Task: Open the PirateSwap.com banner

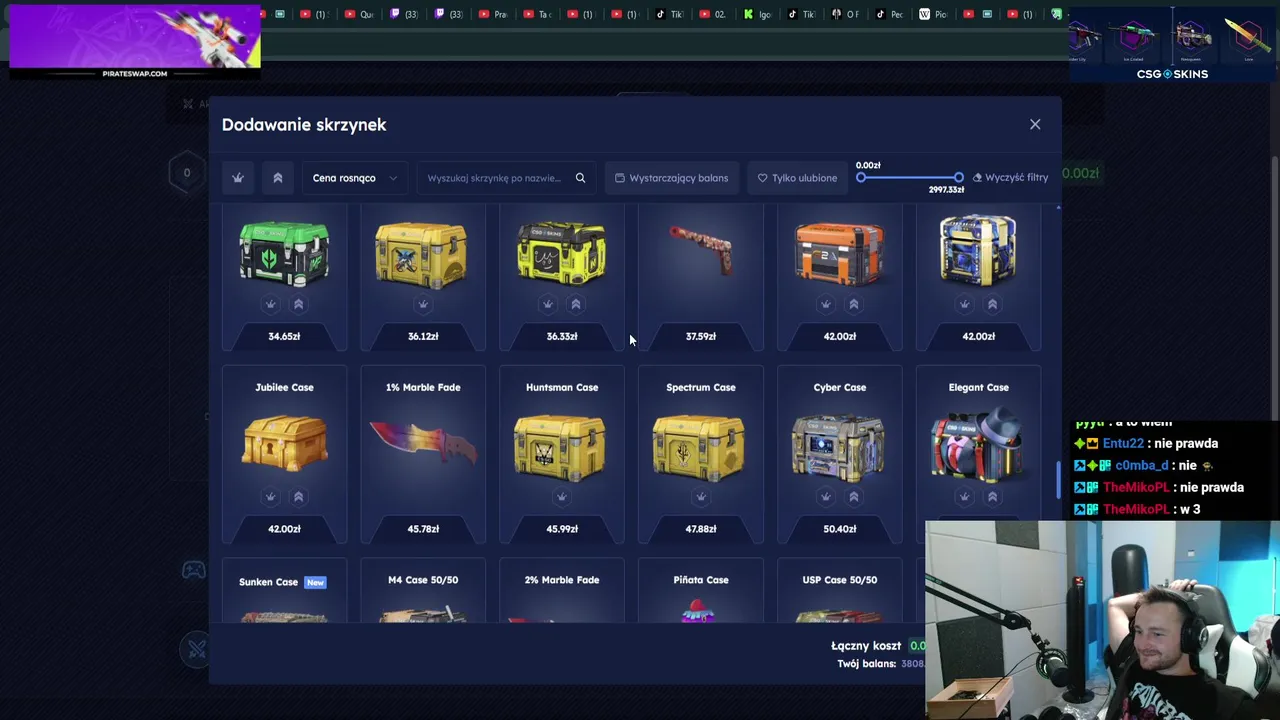Action: [x=135, y=41]
